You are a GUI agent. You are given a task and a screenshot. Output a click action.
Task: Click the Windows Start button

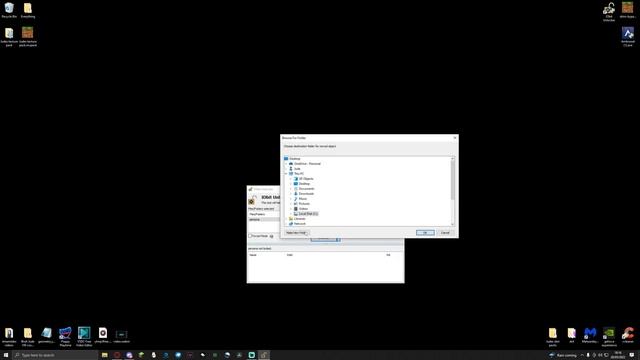[x=6, y=355]
